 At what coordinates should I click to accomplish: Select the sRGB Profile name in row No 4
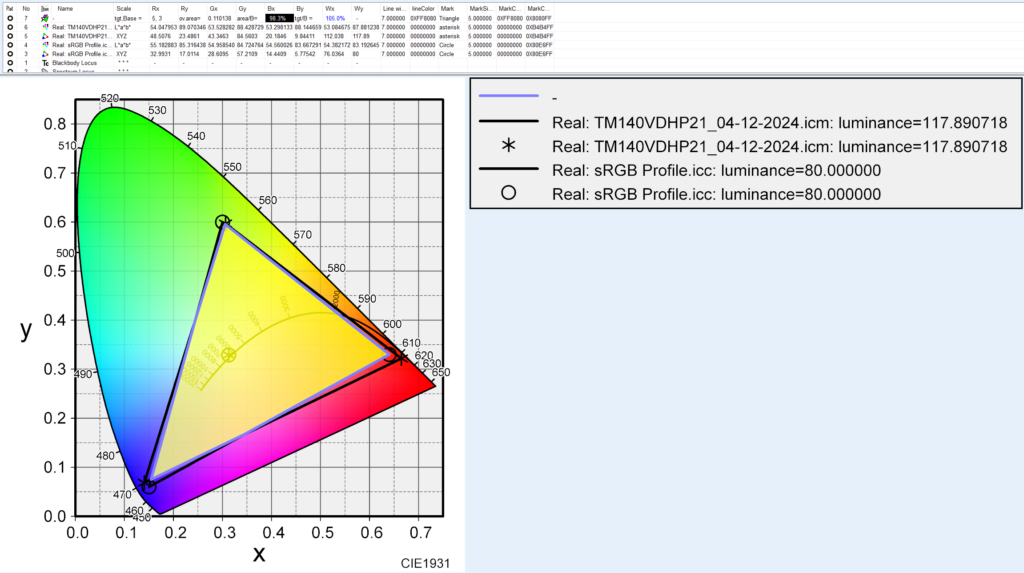pos(82,45)
